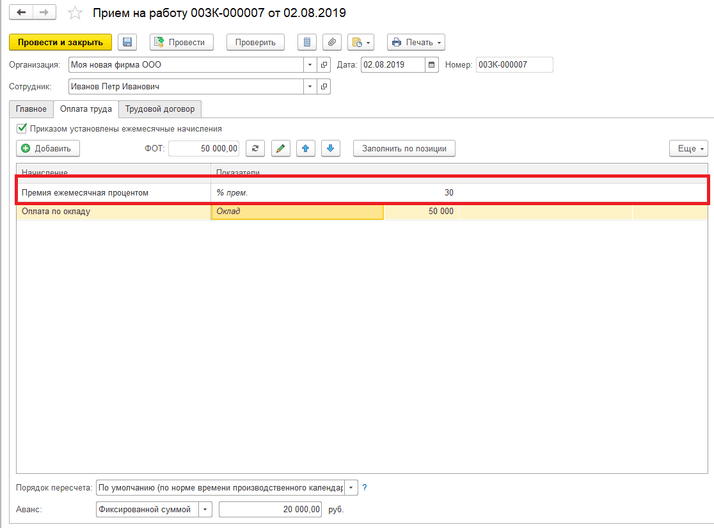Move accrual row up with arrow
This screenshot has width=714, height=528.
tap(306, 148)
